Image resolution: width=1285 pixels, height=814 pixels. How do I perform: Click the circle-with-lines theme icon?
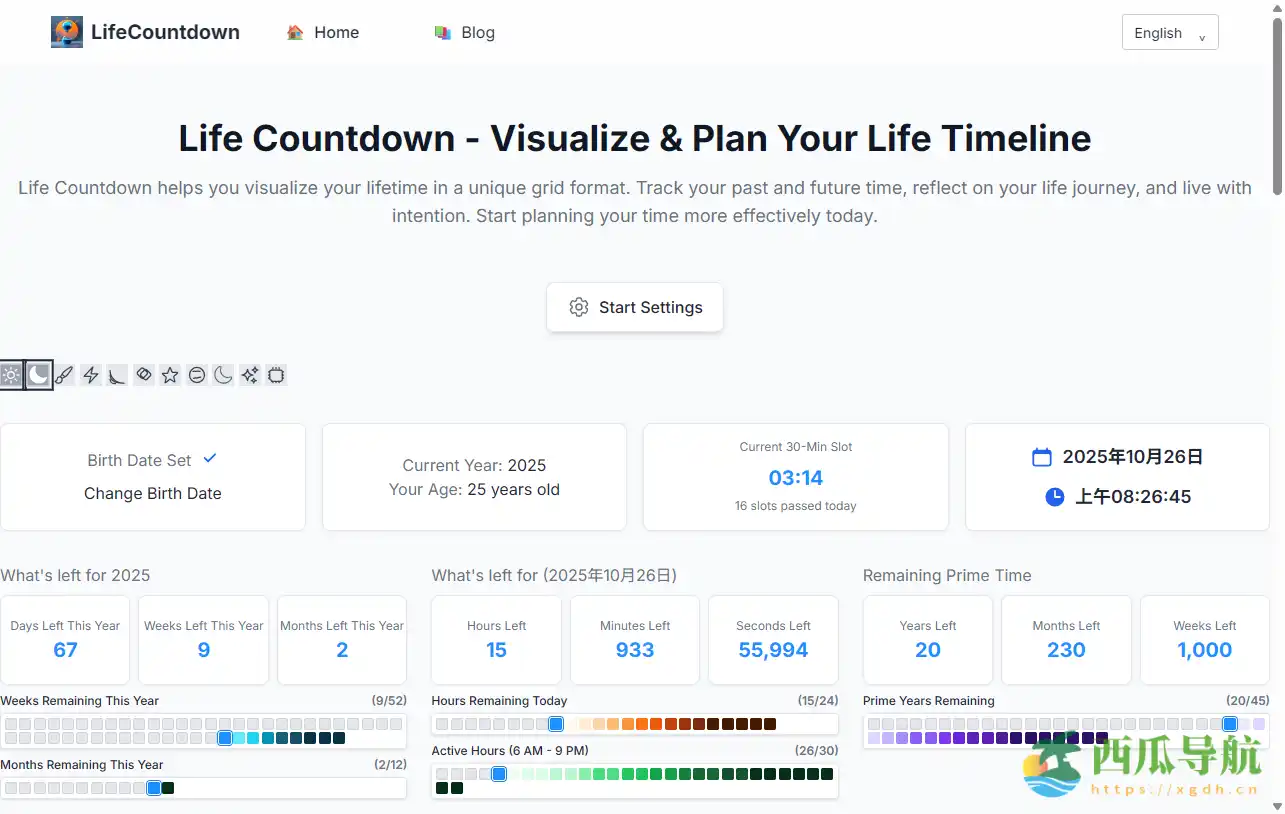click(197, 375)
